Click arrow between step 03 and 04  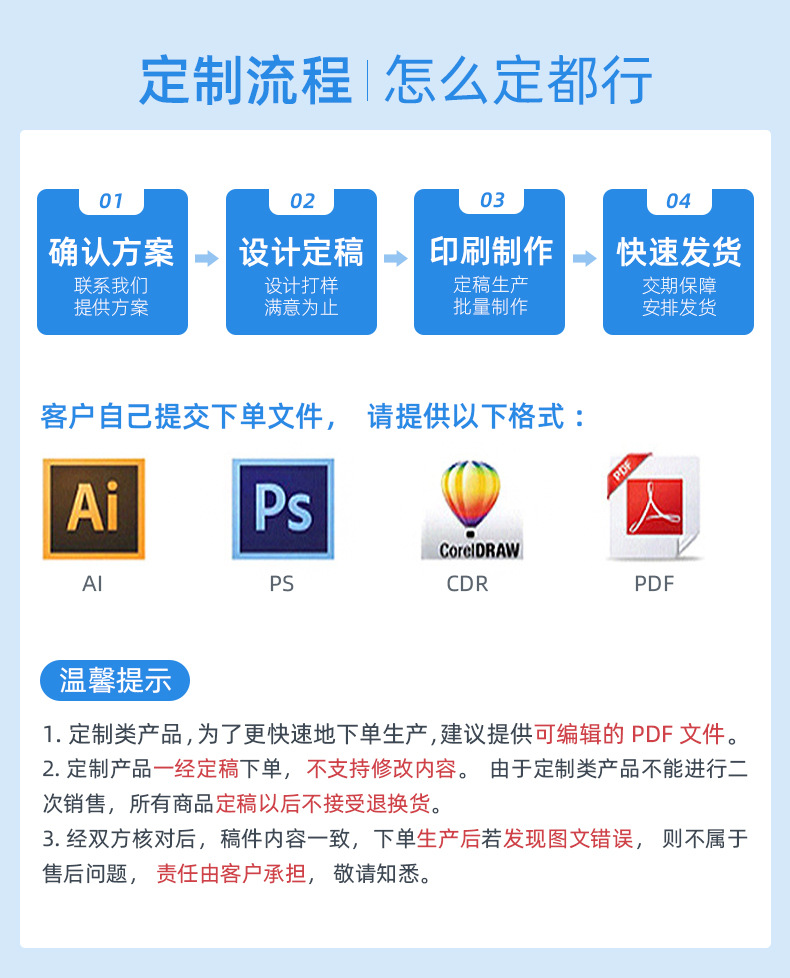(x=584, y=258)
